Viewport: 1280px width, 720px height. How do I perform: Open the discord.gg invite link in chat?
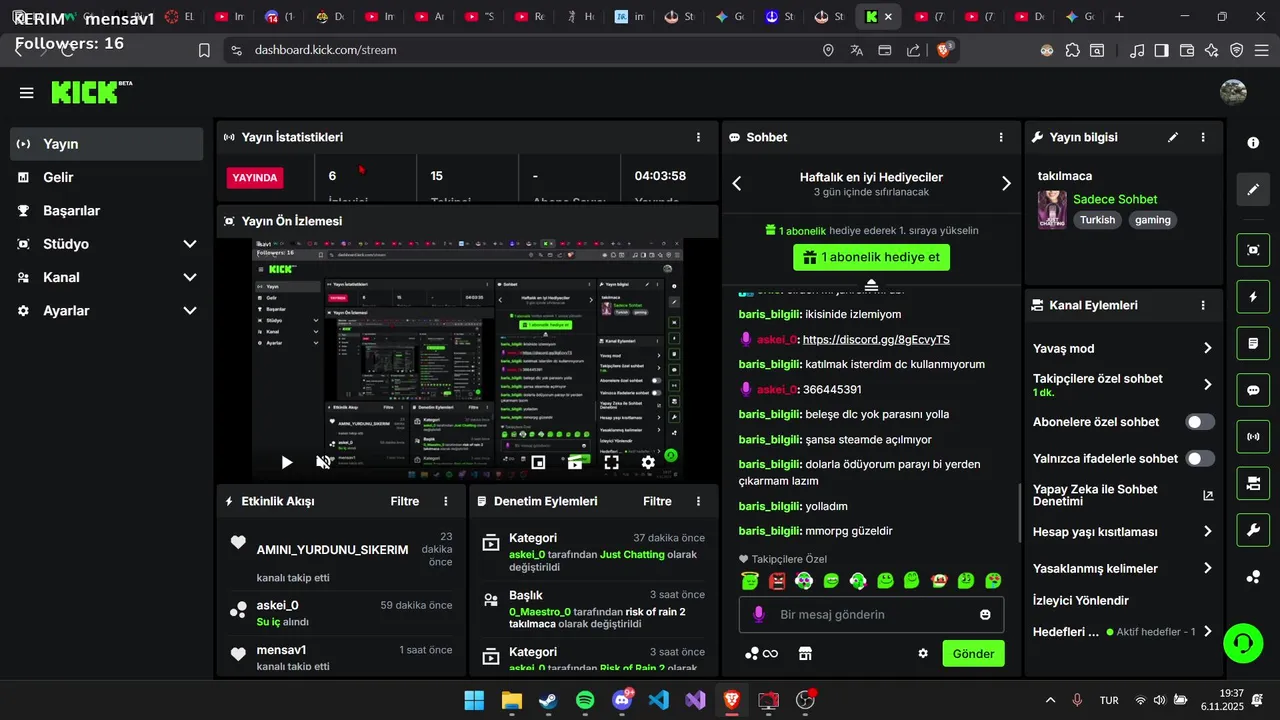click(x=876, y=340)
